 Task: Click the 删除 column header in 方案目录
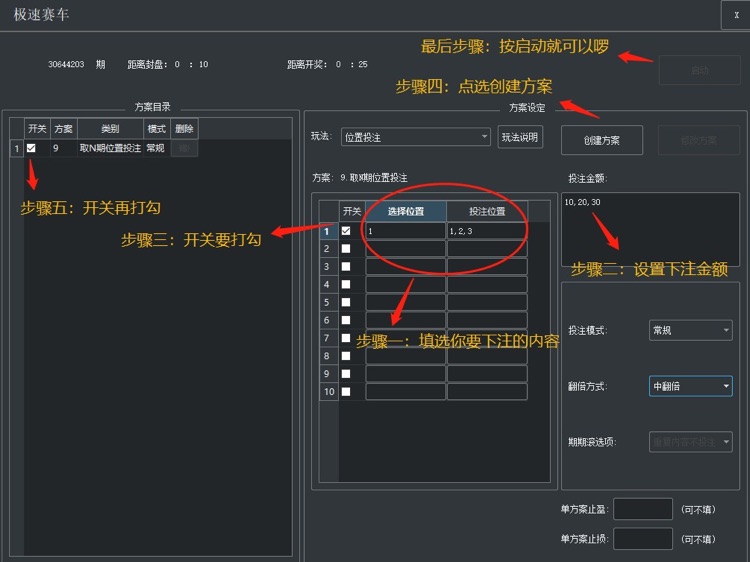click(184, 129)
